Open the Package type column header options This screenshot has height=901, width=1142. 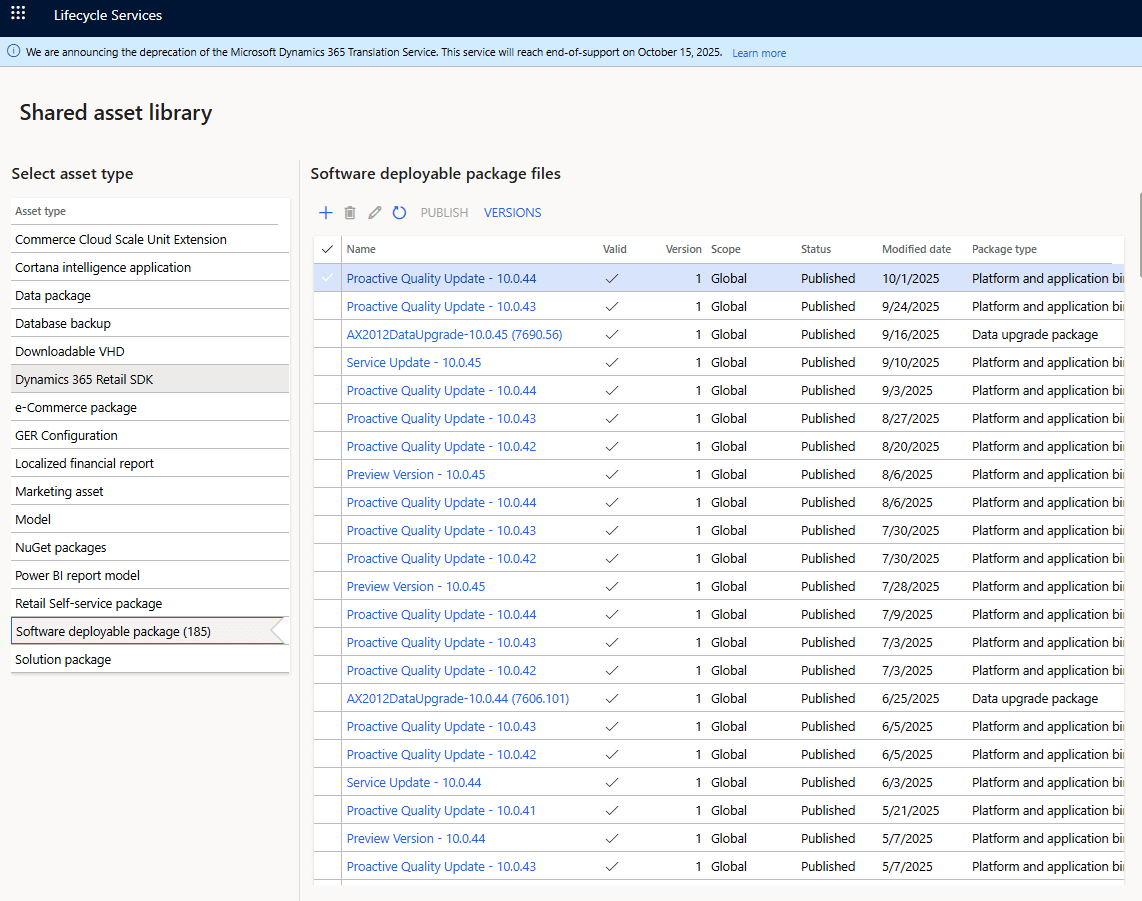pos(1004,250)
